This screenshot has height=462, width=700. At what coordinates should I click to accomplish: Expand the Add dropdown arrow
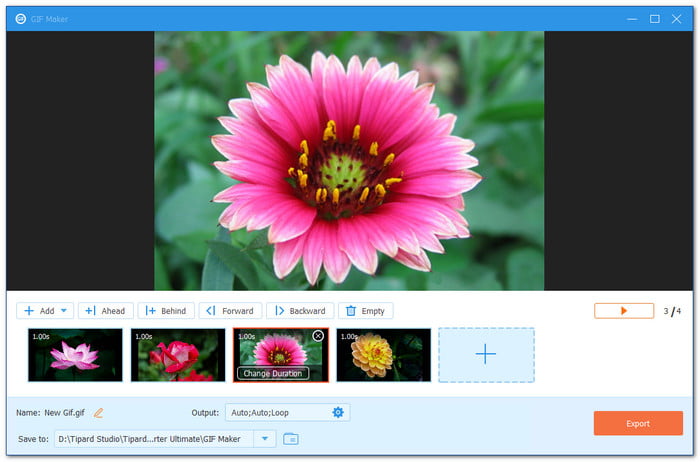tap(64, 311)
